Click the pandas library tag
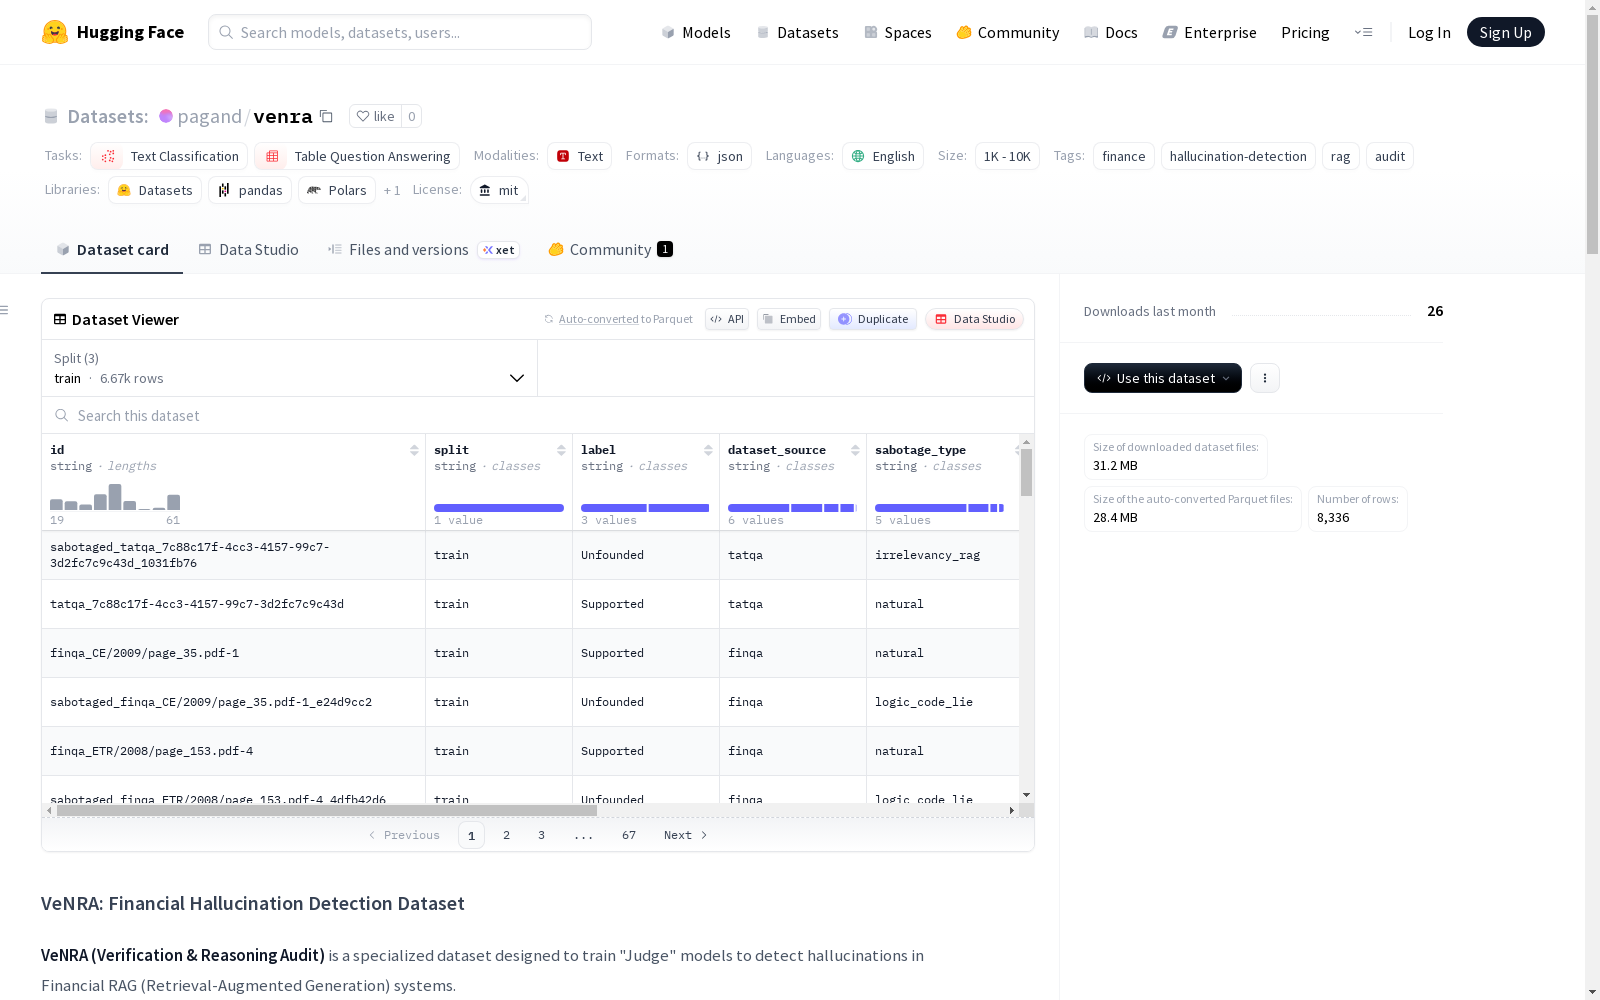This screenshot has width=1600, height=1000. click(x=250, y=190)
